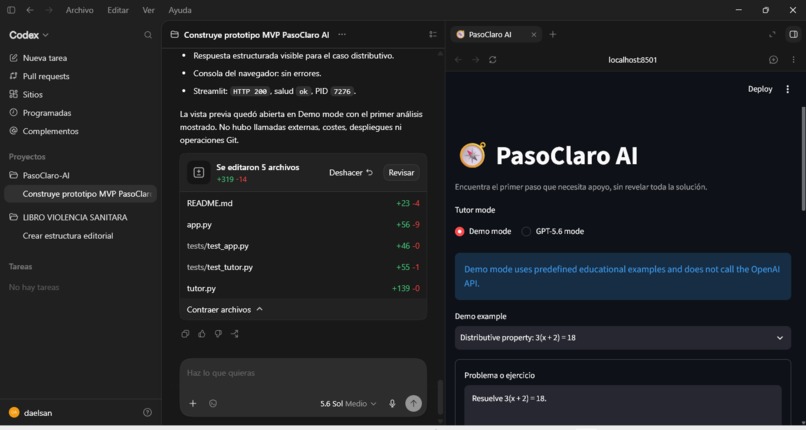806x430 pixels.
Task: Copy the response with the copy icon
Action: coord(185,334)
